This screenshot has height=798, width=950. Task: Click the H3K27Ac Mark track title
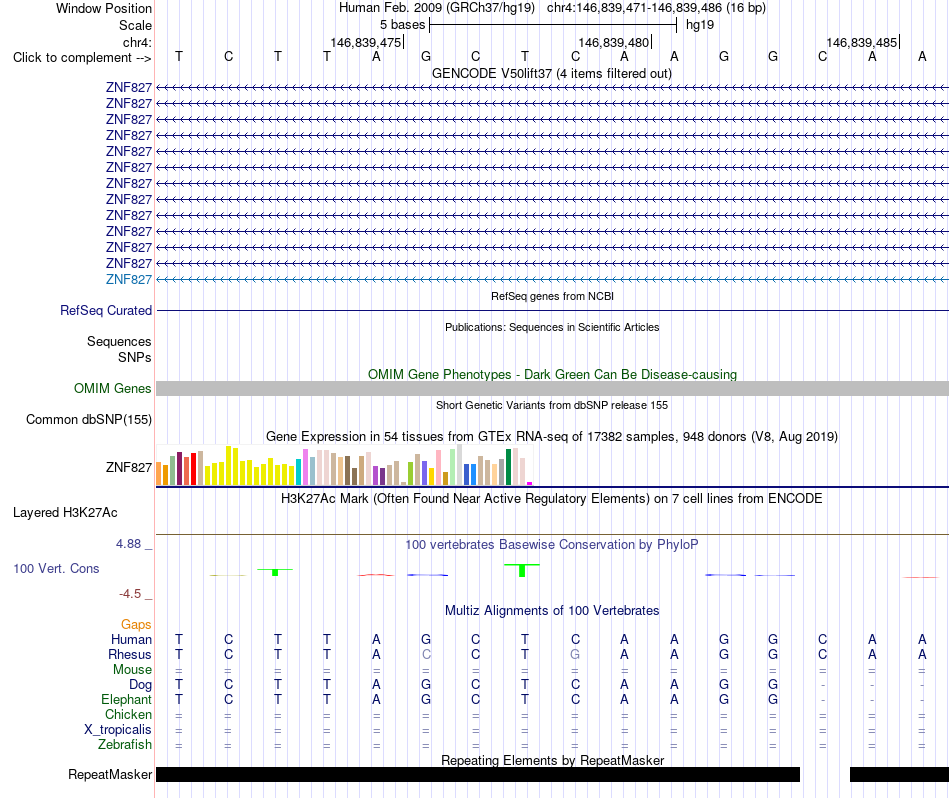pos(551,499)
